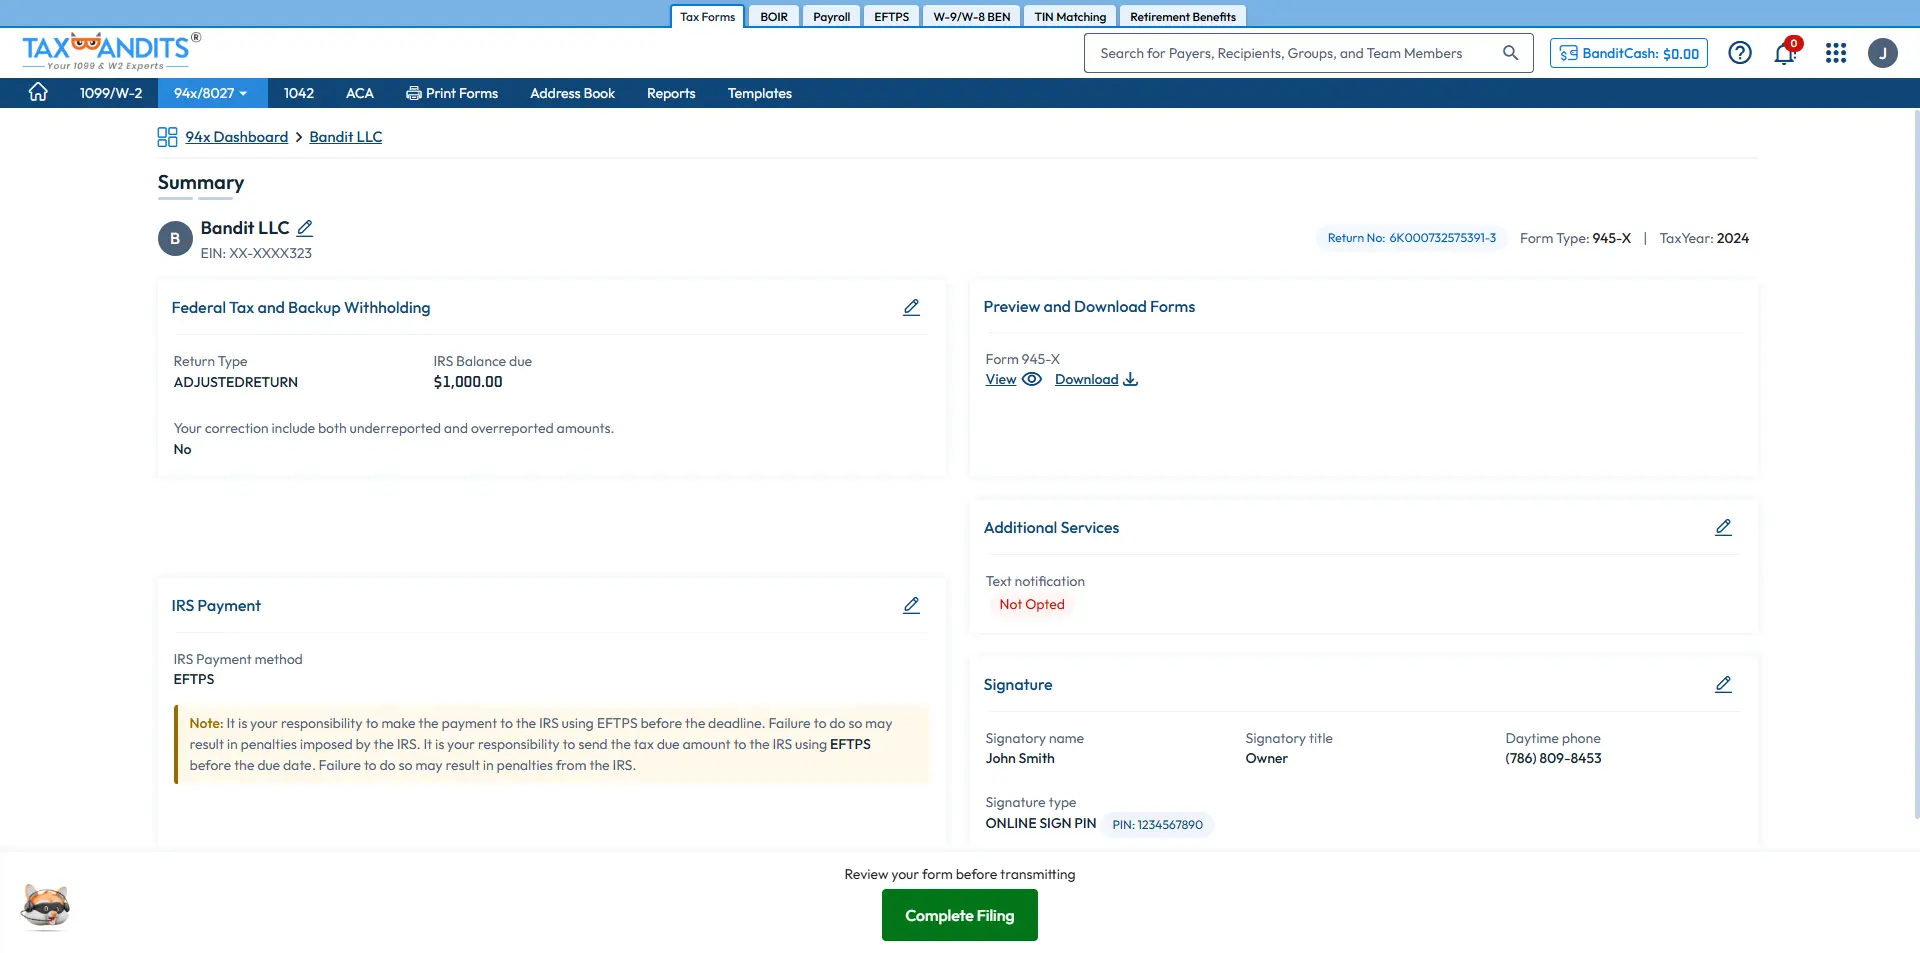Viewport: 1920px width, 953px height.
Task: Click the TaxBandits logo
Action: [111, 51]
